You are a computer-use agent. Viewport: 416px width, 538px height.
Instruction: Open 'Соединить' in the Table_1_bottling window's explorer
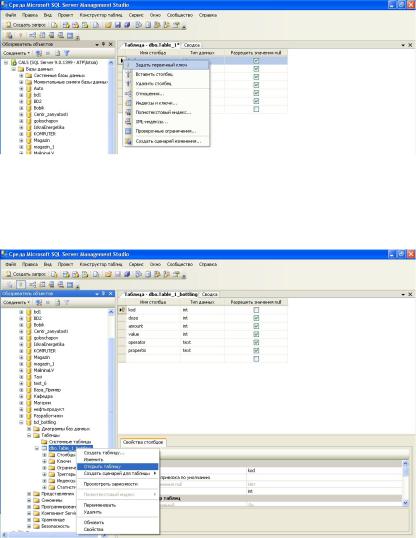click(x=16, y=303)
